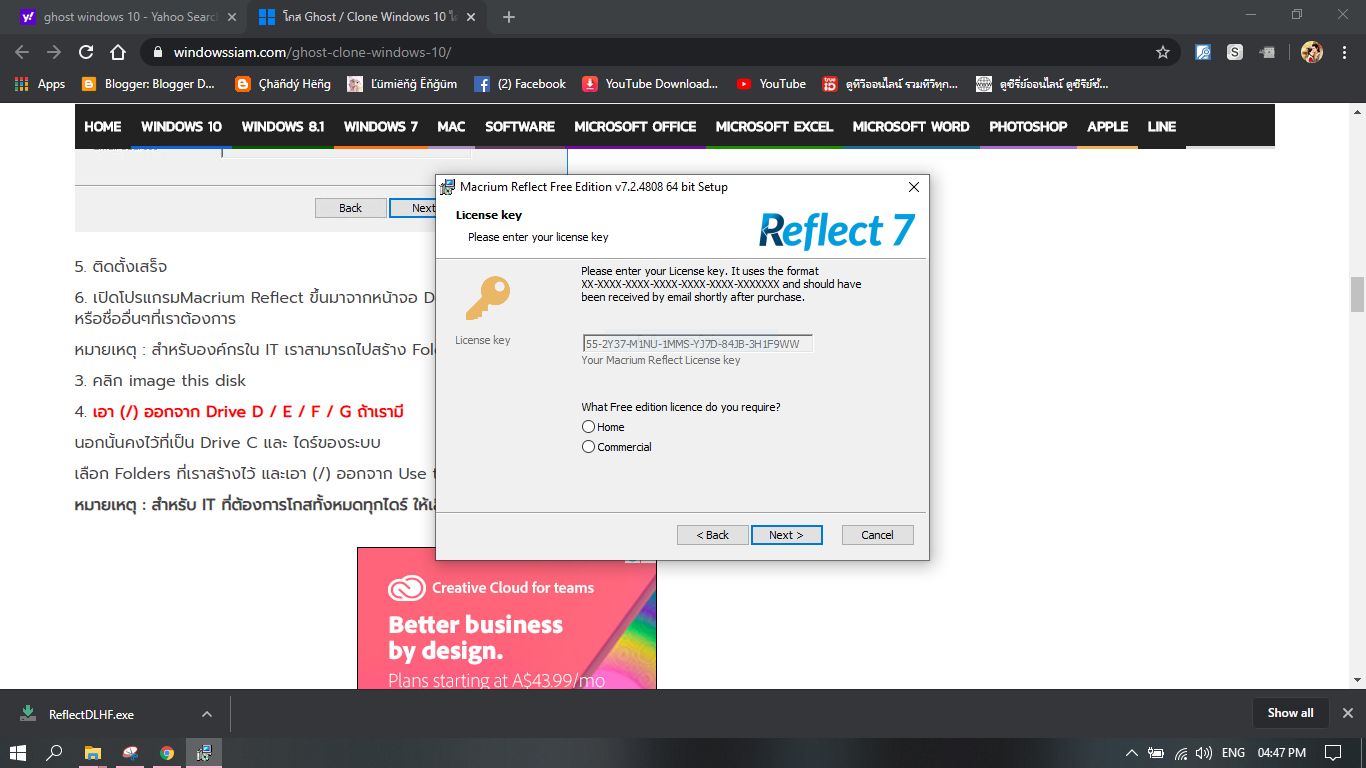This screenshot has height=768, width=1366.
Task: Open the YouTube bookmark
Action: (771, 84)
